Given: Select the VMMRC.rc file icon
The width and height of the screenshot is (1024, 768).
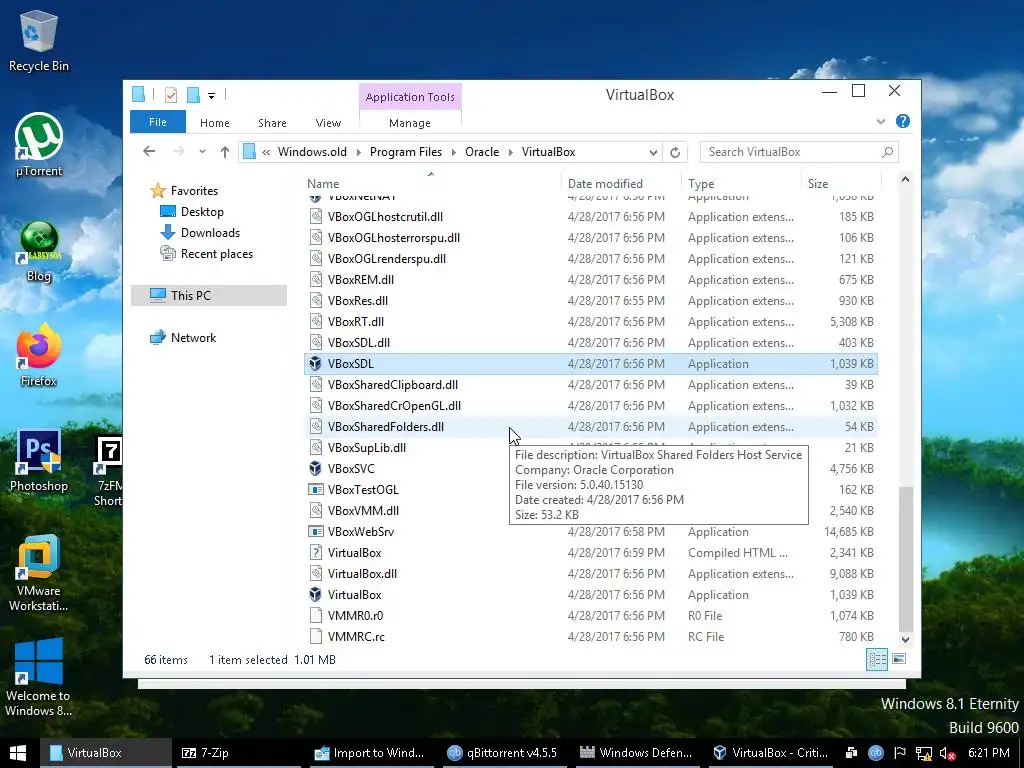Looking at the screenshot, I should click(315, 636).
